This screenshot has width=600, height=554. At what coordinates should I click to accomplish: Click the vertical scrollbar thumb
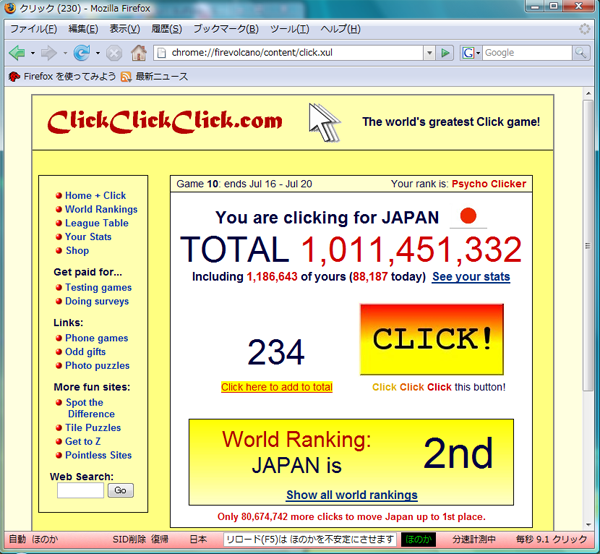click(588, 245)
